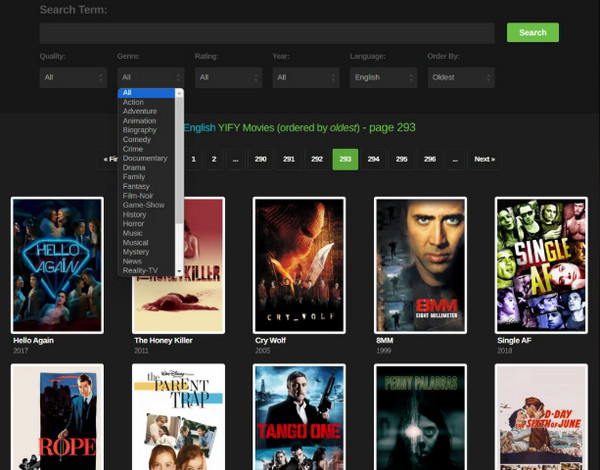Go to page 1
The image size is (600, 470).
click(194, 159)
